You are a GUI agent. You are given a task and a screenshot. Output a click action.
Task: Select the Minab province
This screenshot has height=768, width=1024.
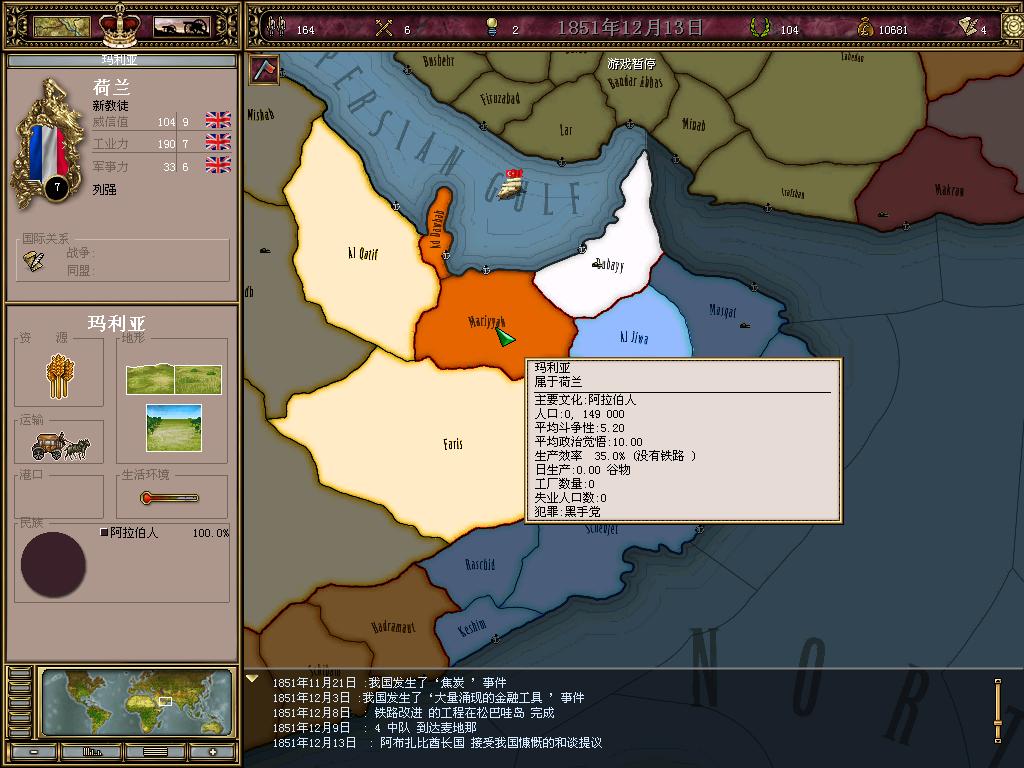693,124
